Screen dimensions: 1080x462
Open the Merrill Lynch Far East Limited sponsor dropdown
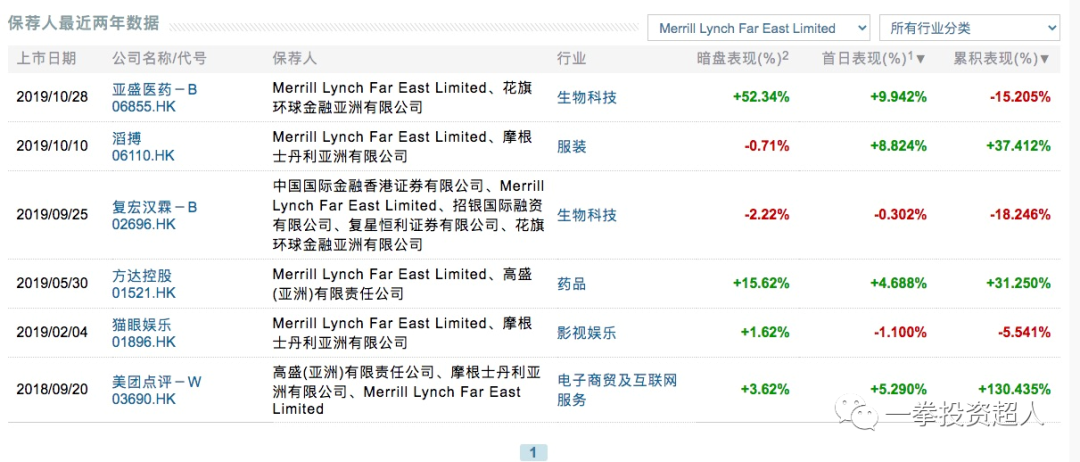coord(758,28)
